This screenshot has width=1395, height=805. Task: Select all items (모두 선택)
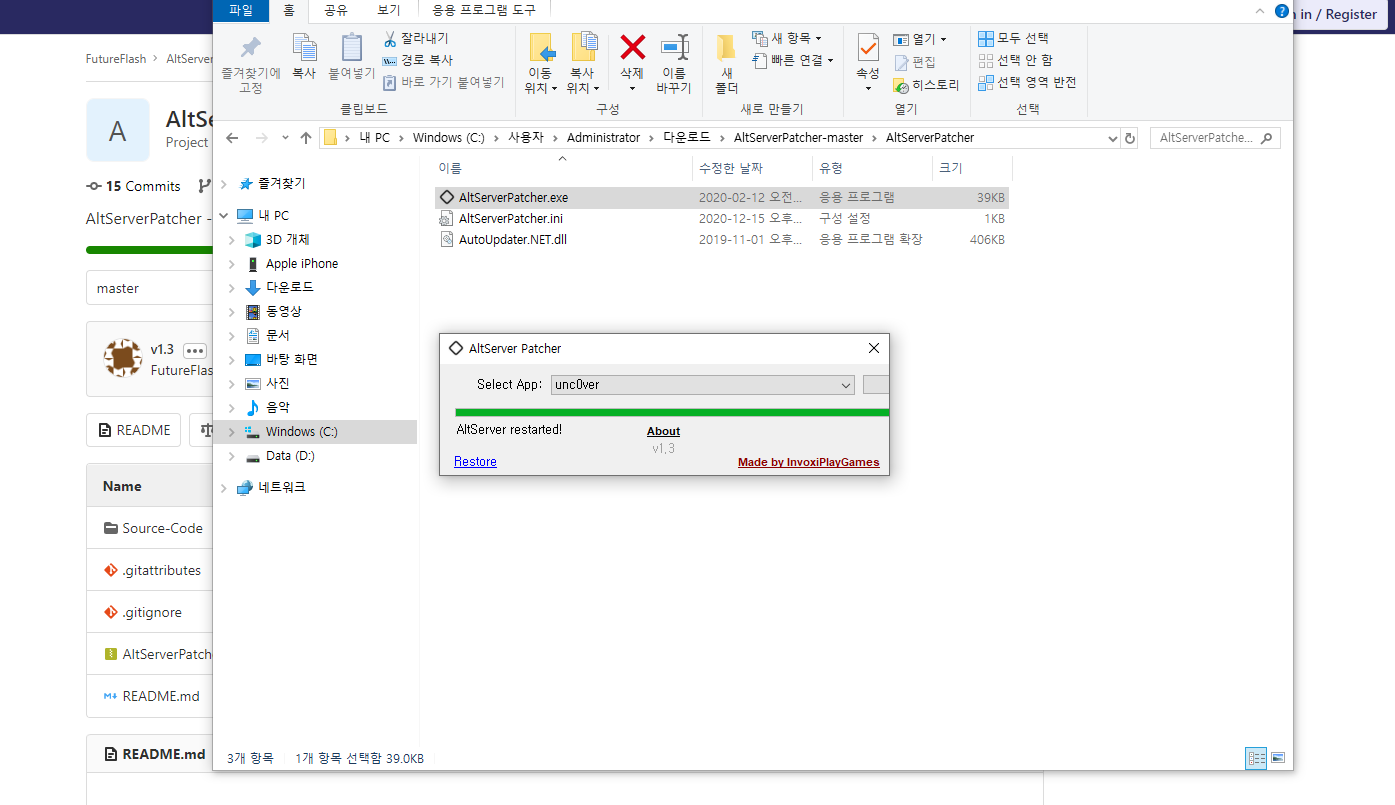pos(1014,38)
